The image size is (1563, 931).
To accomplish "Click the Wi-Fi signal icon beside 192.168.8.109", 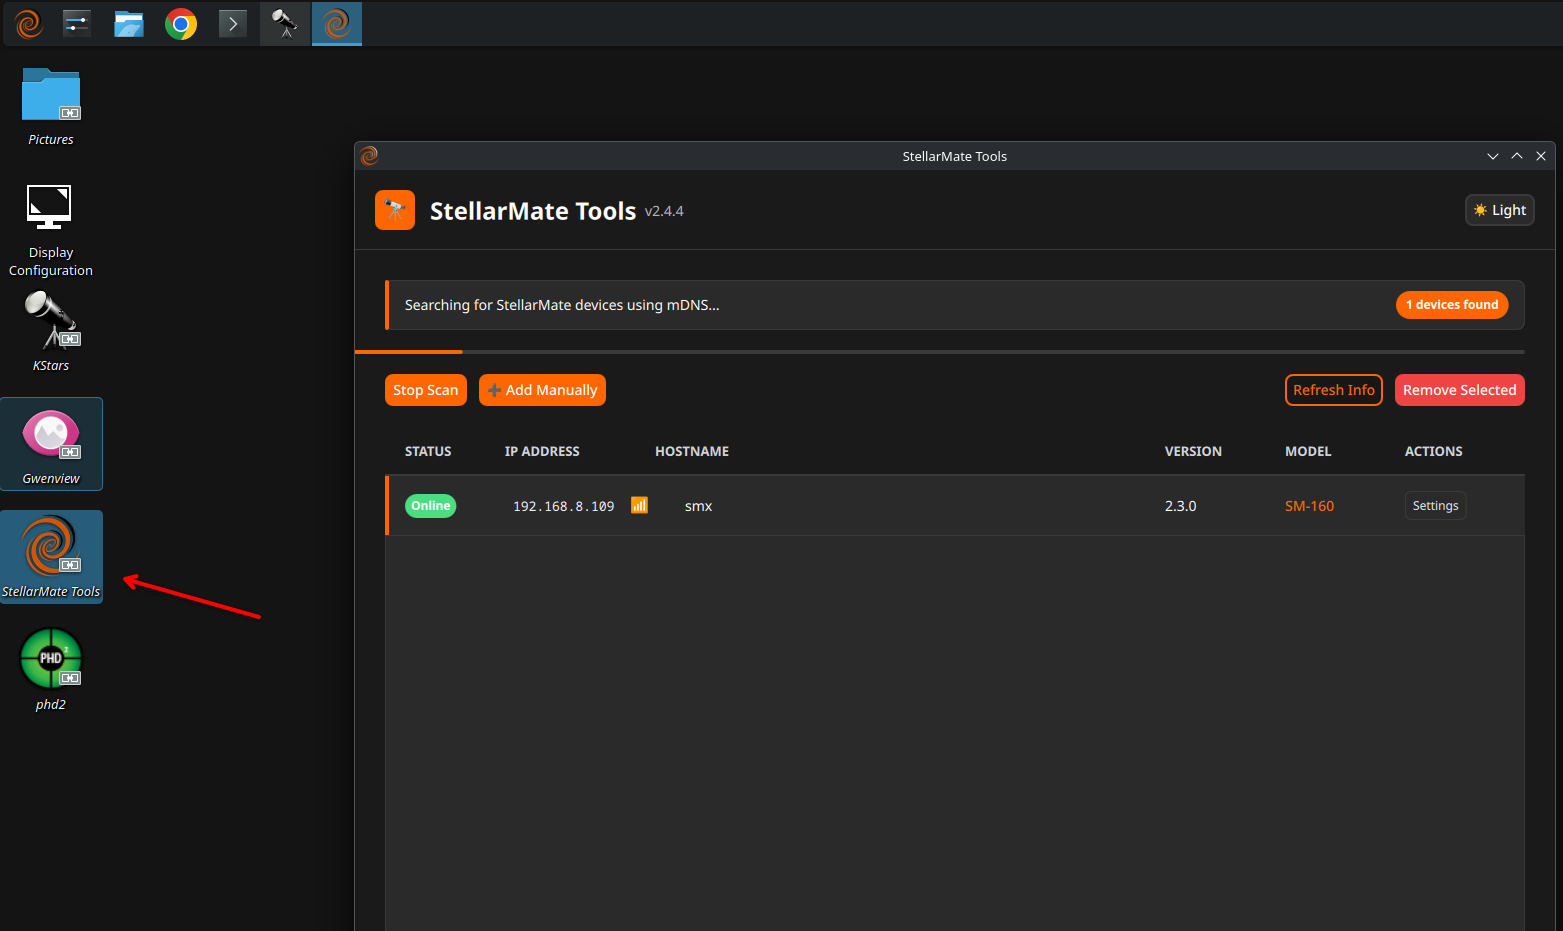I will [x=639, y=505].
